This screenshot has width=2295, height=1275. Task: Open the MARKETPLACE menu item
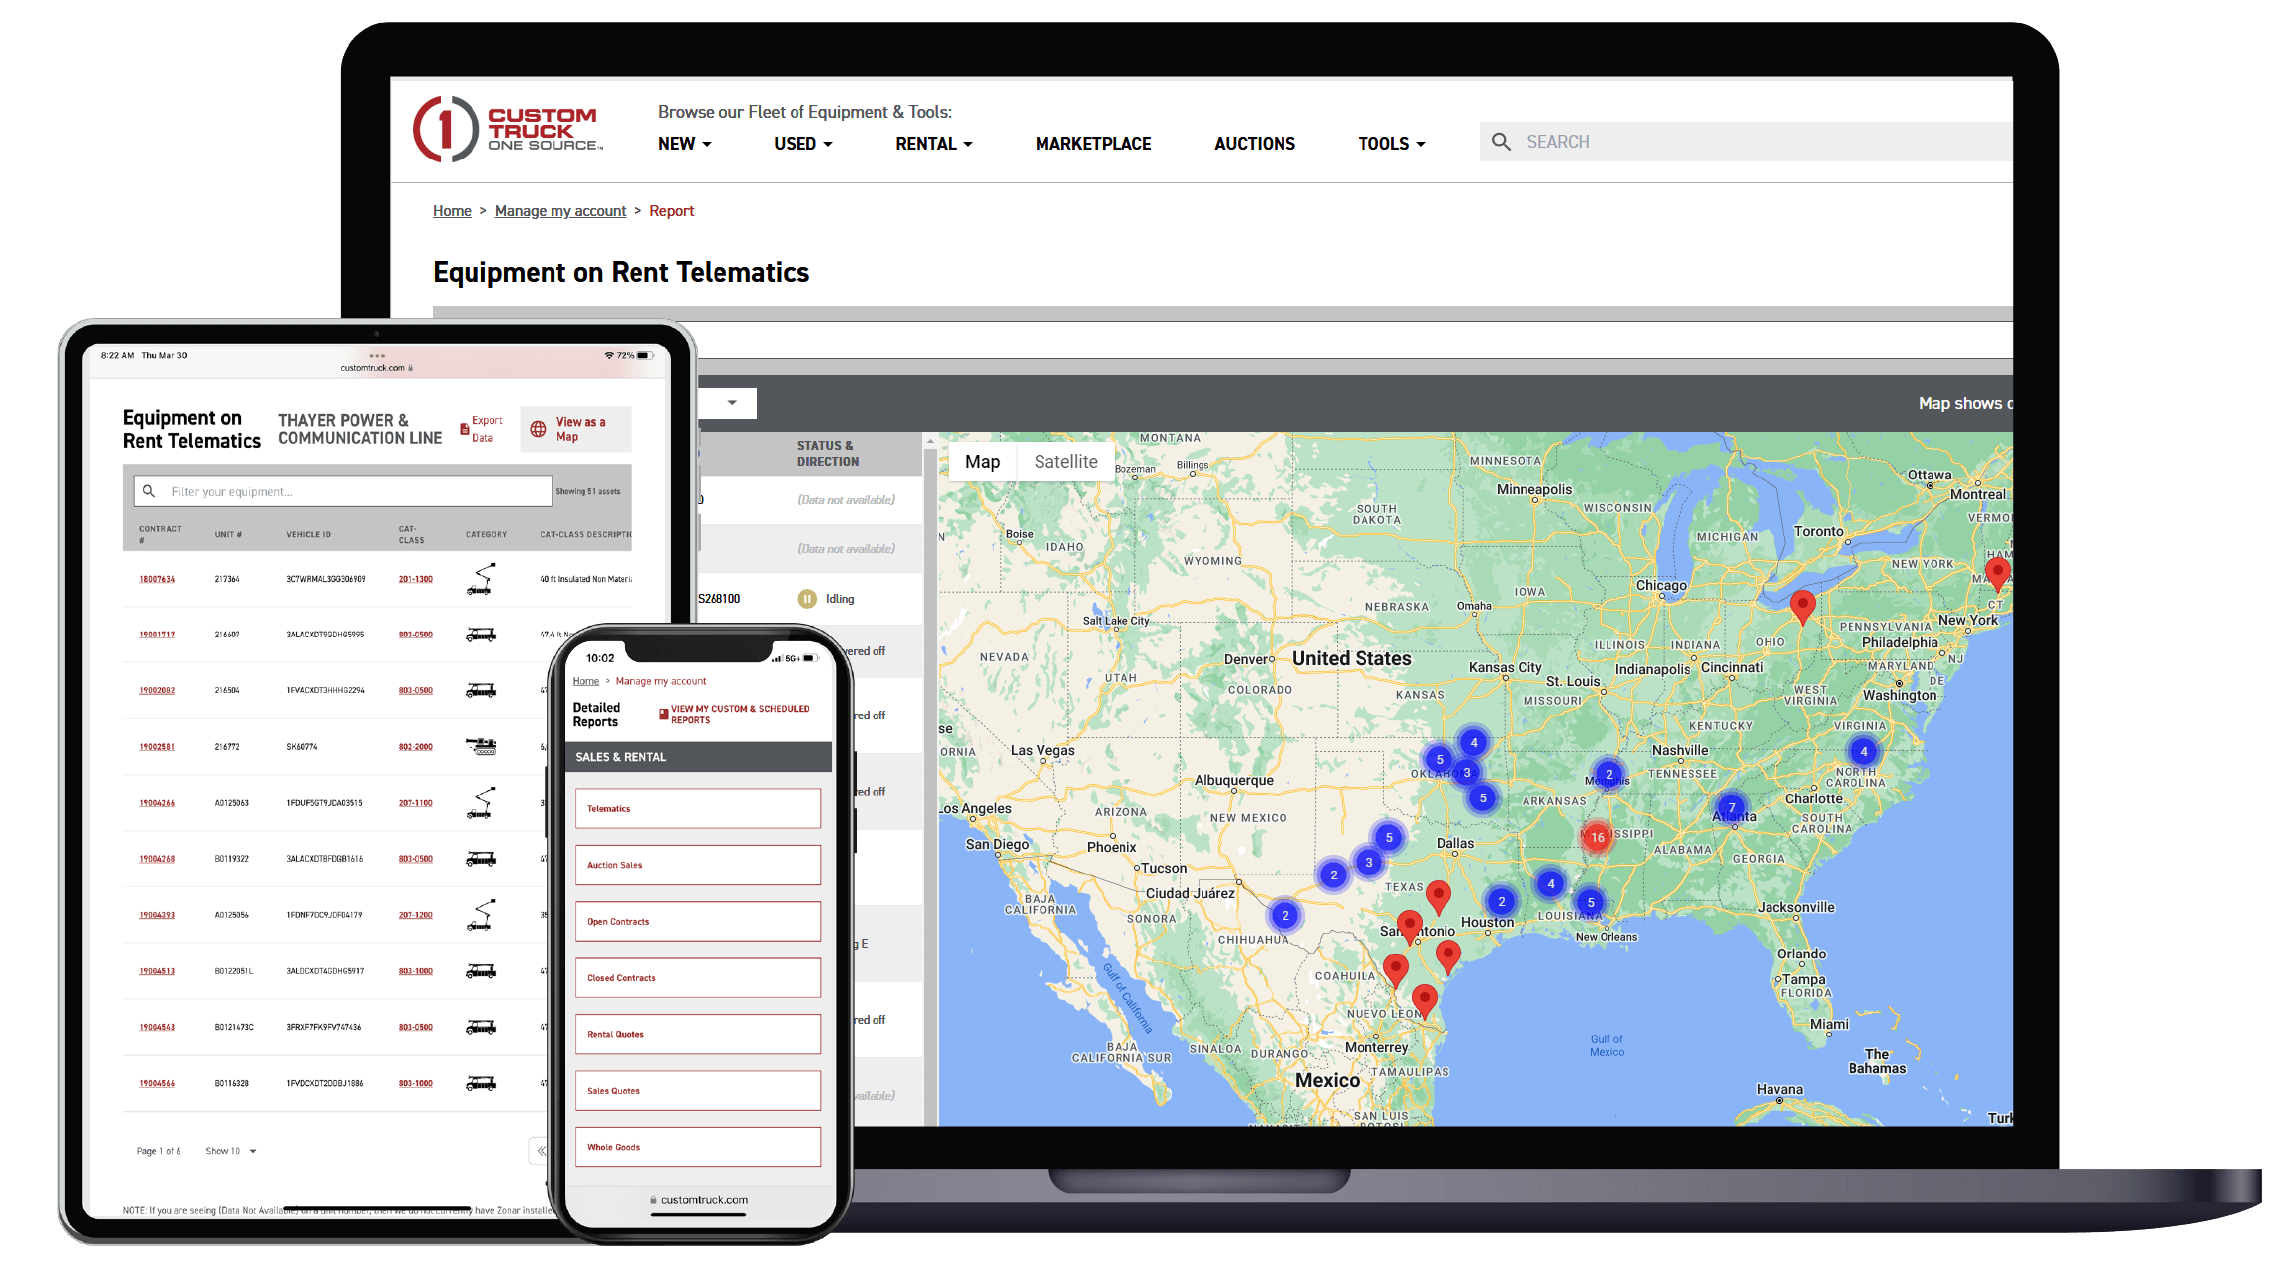coord(1093,144)
